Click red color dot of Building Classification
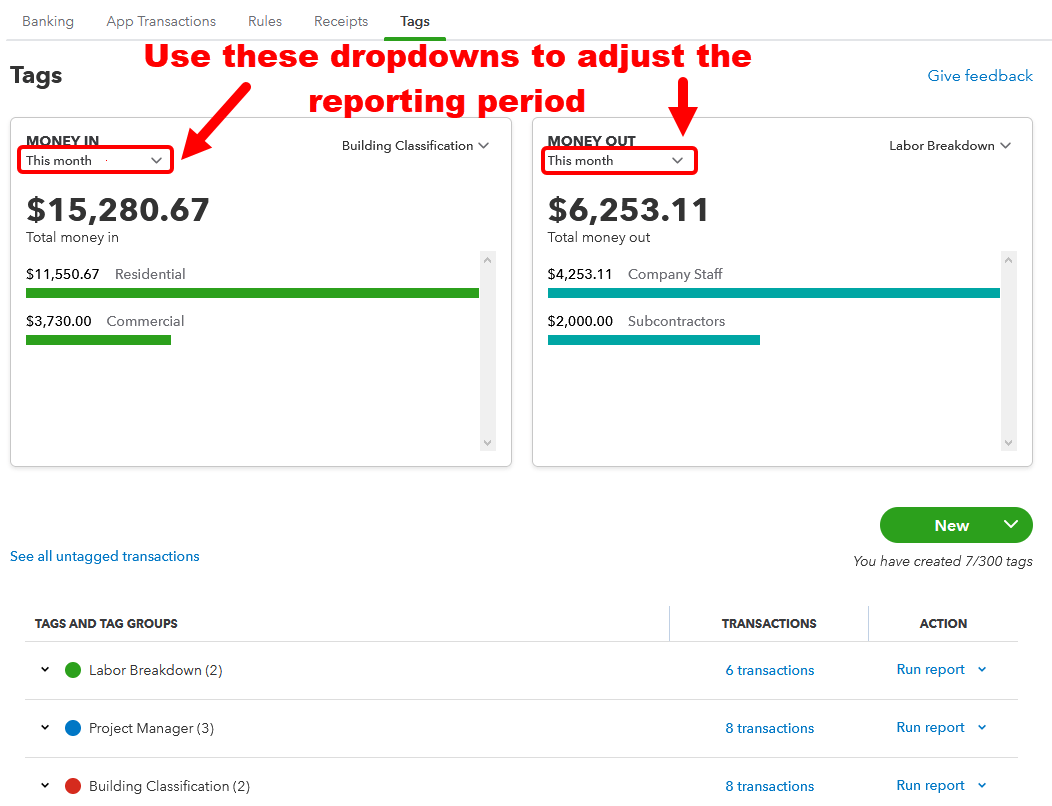The image size is (1052, 806). [x=72, y=786]
